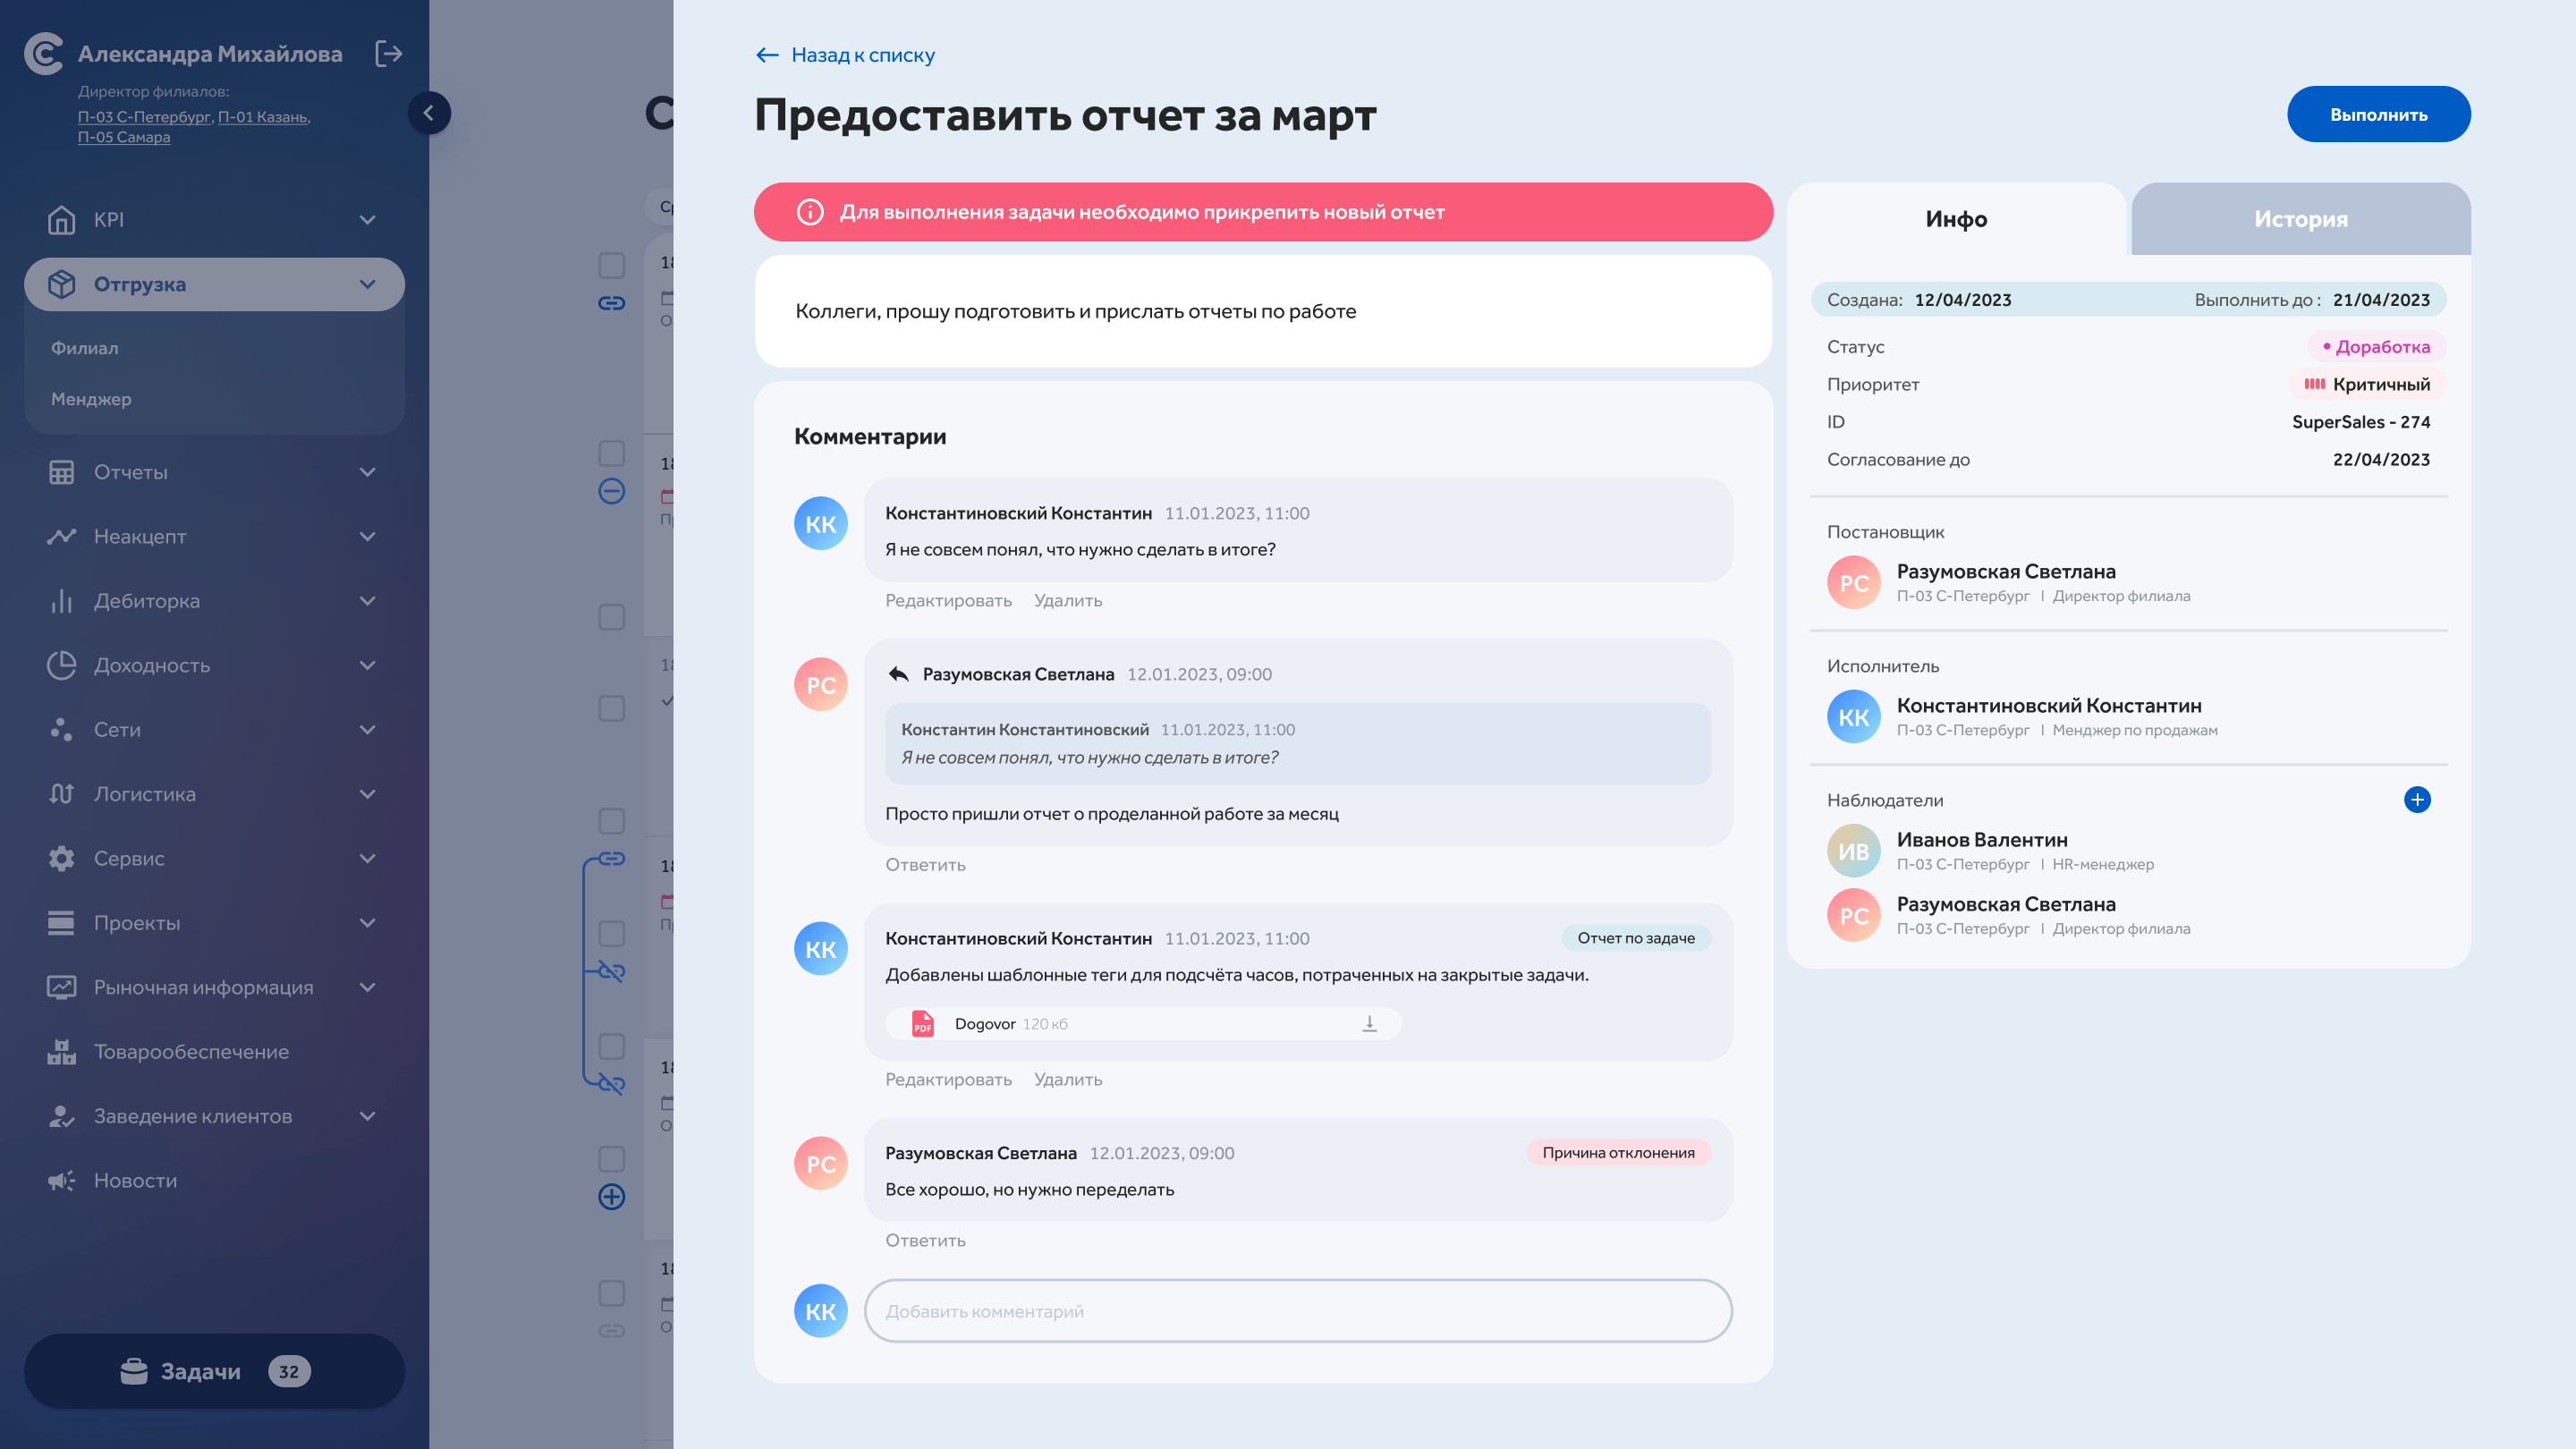Add an observer with the plus icon
Screen dimensions: 2576x1449
(x=2416, y=800)
